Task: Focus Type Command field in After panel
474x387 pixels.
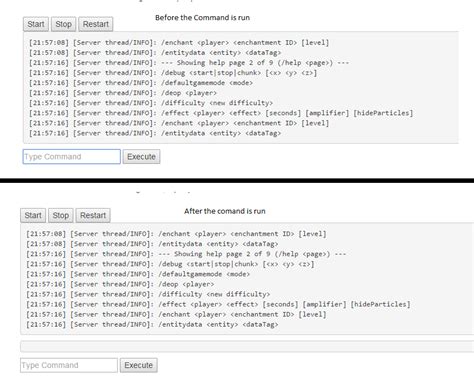Action: pos(69,365)
